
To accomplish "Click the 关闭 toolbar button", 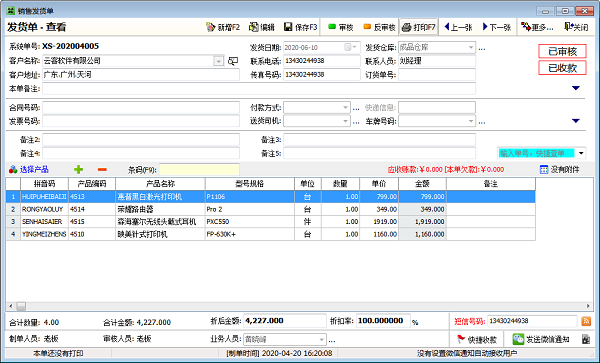I will point(576,27).
